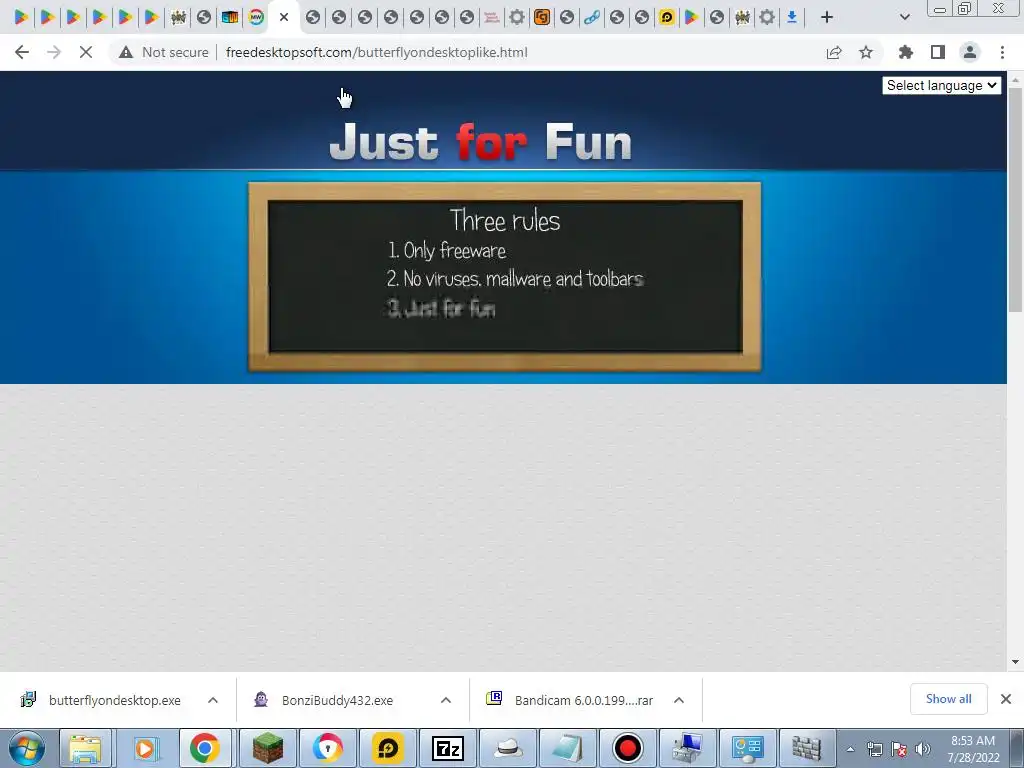Switch to the red lines icon tab
1024x768 pixels.
[x=491, y=18]
